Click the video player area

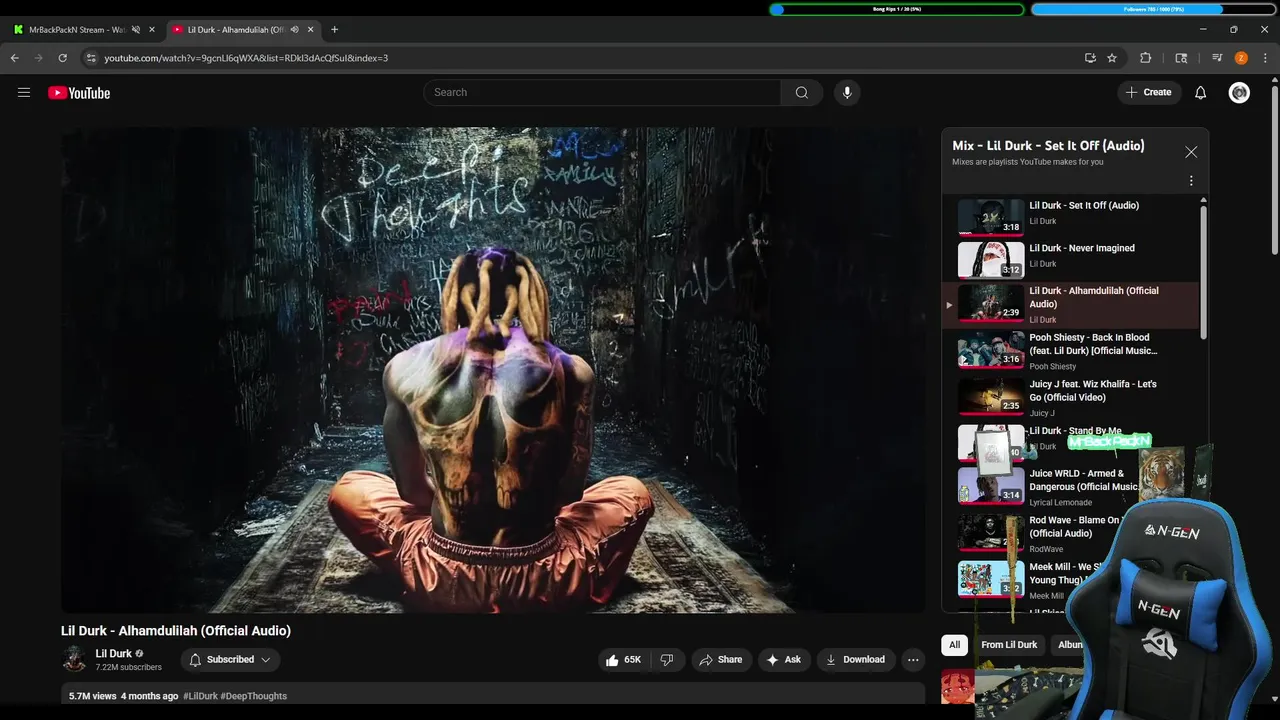pos(493,370)
